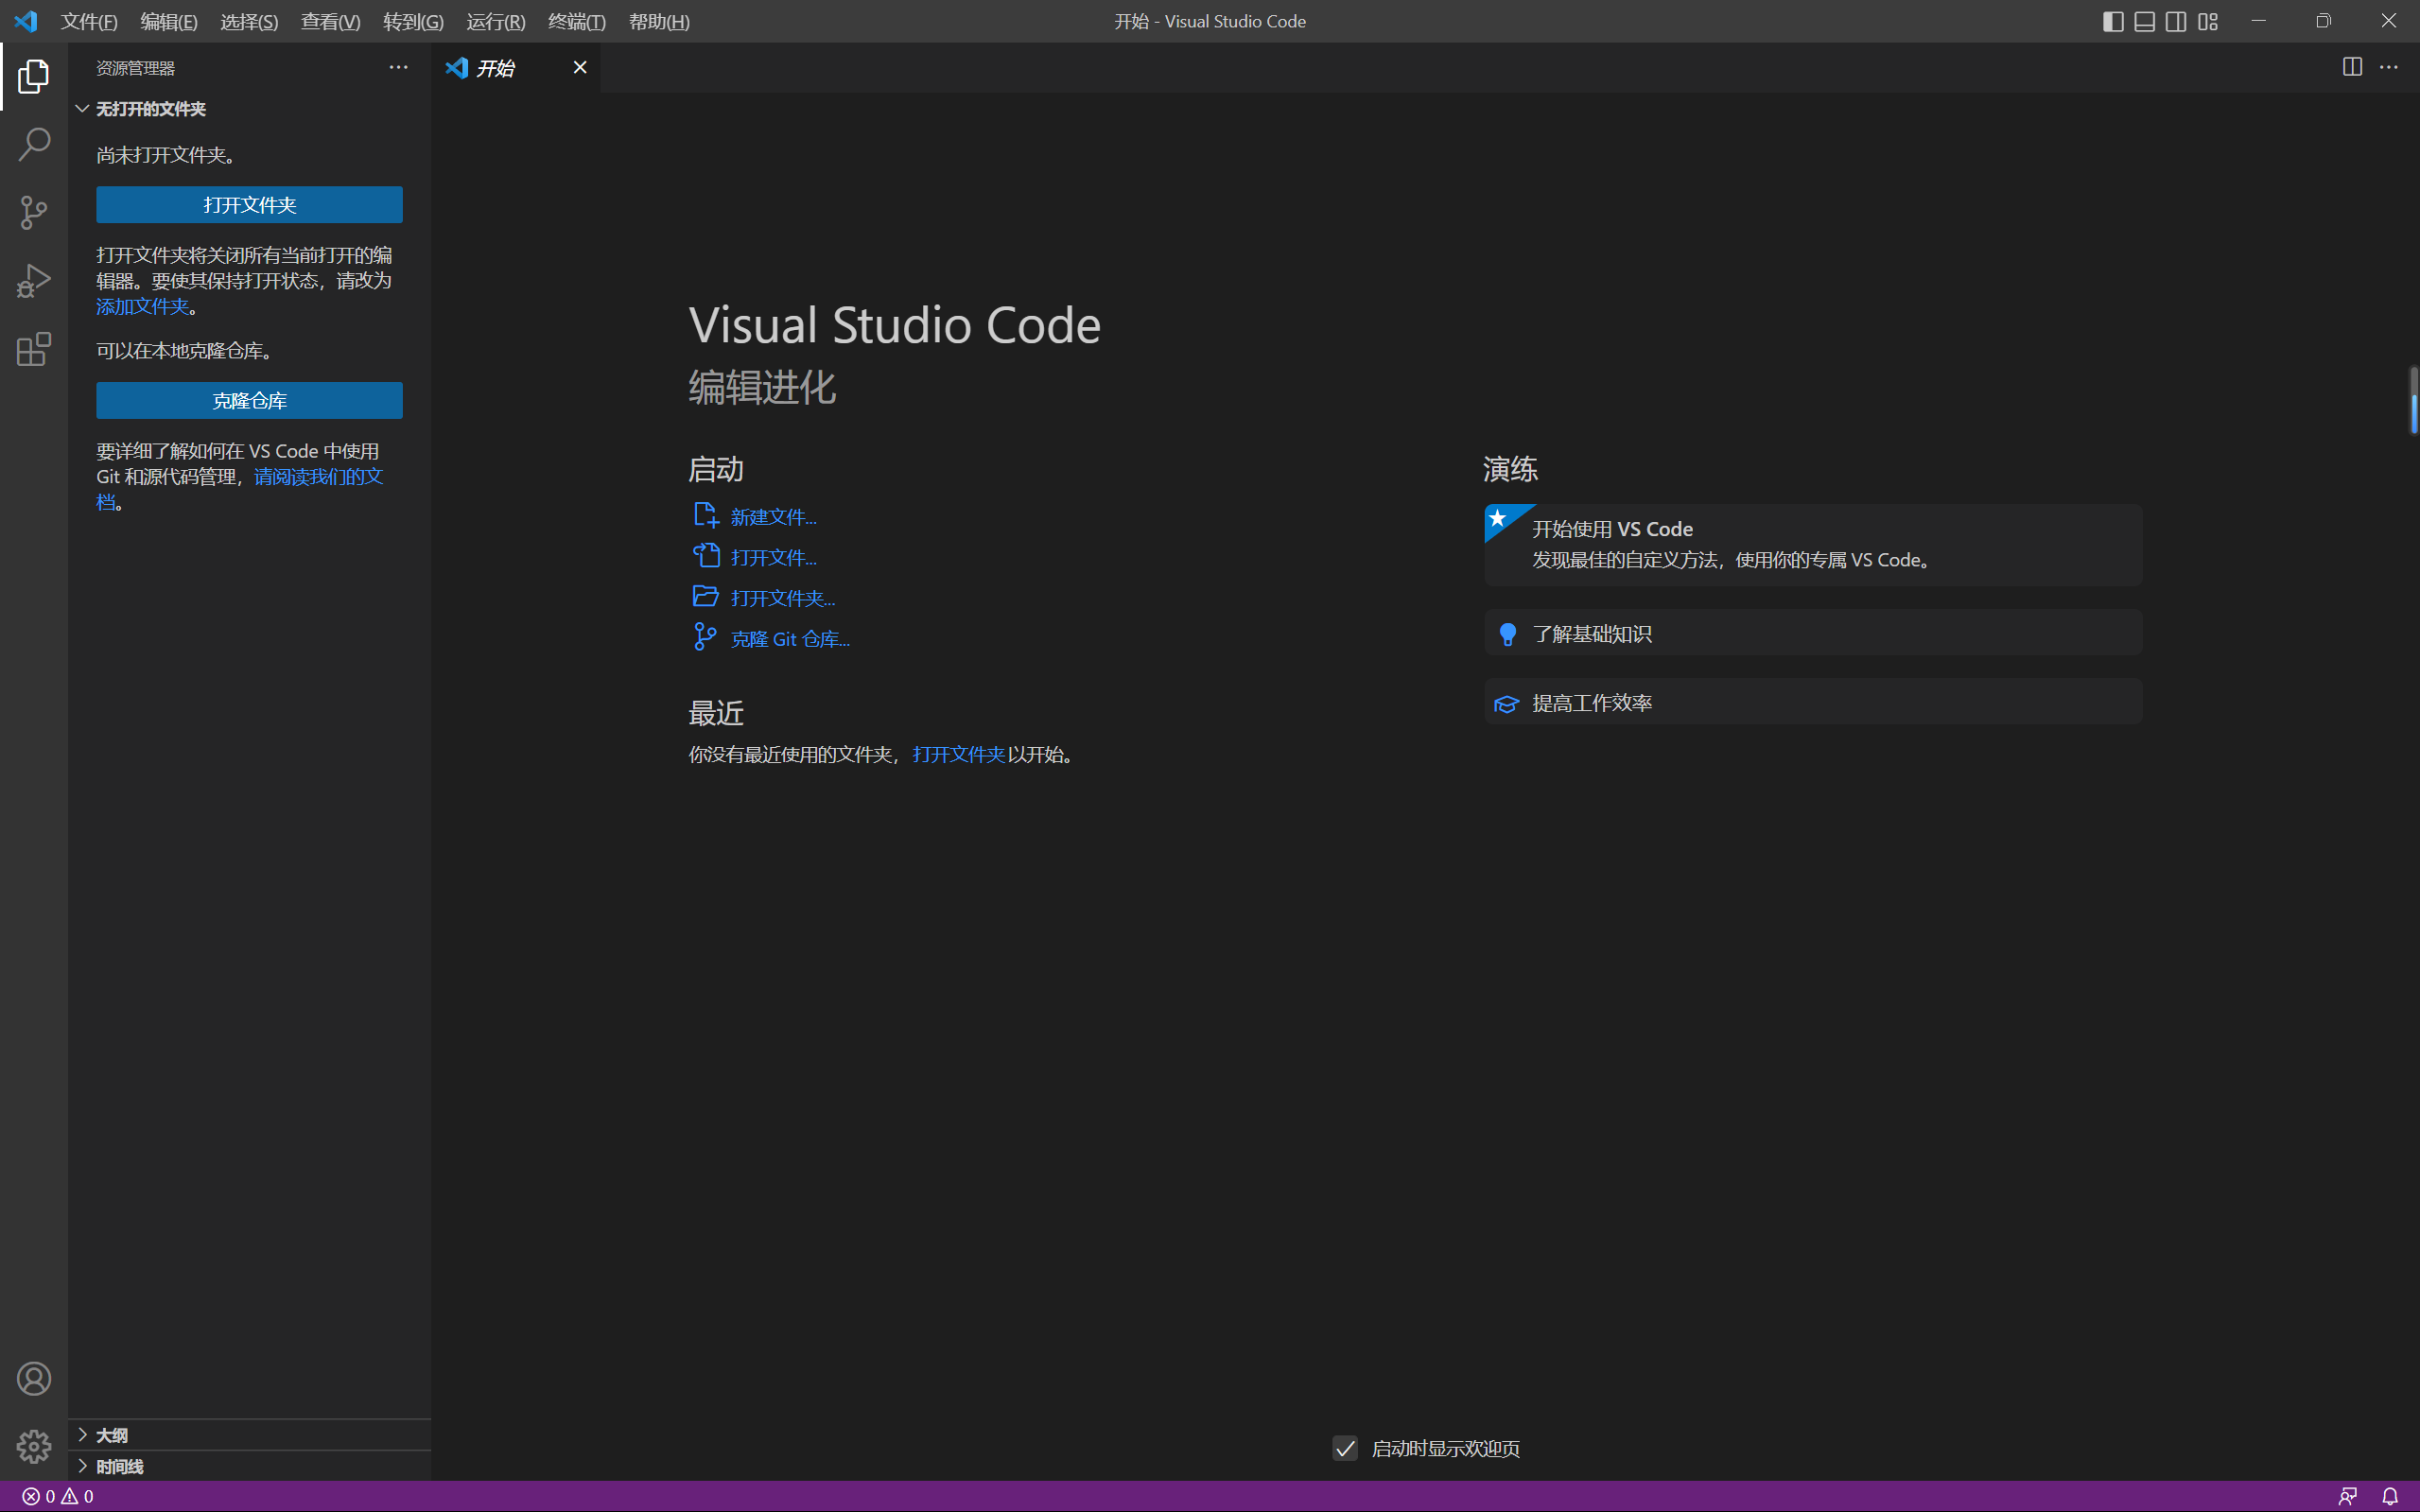Image resolution: width=2420 pixels, height=1512 pixels.
Task: Expand the 时间线 section
Action: 119,1466
